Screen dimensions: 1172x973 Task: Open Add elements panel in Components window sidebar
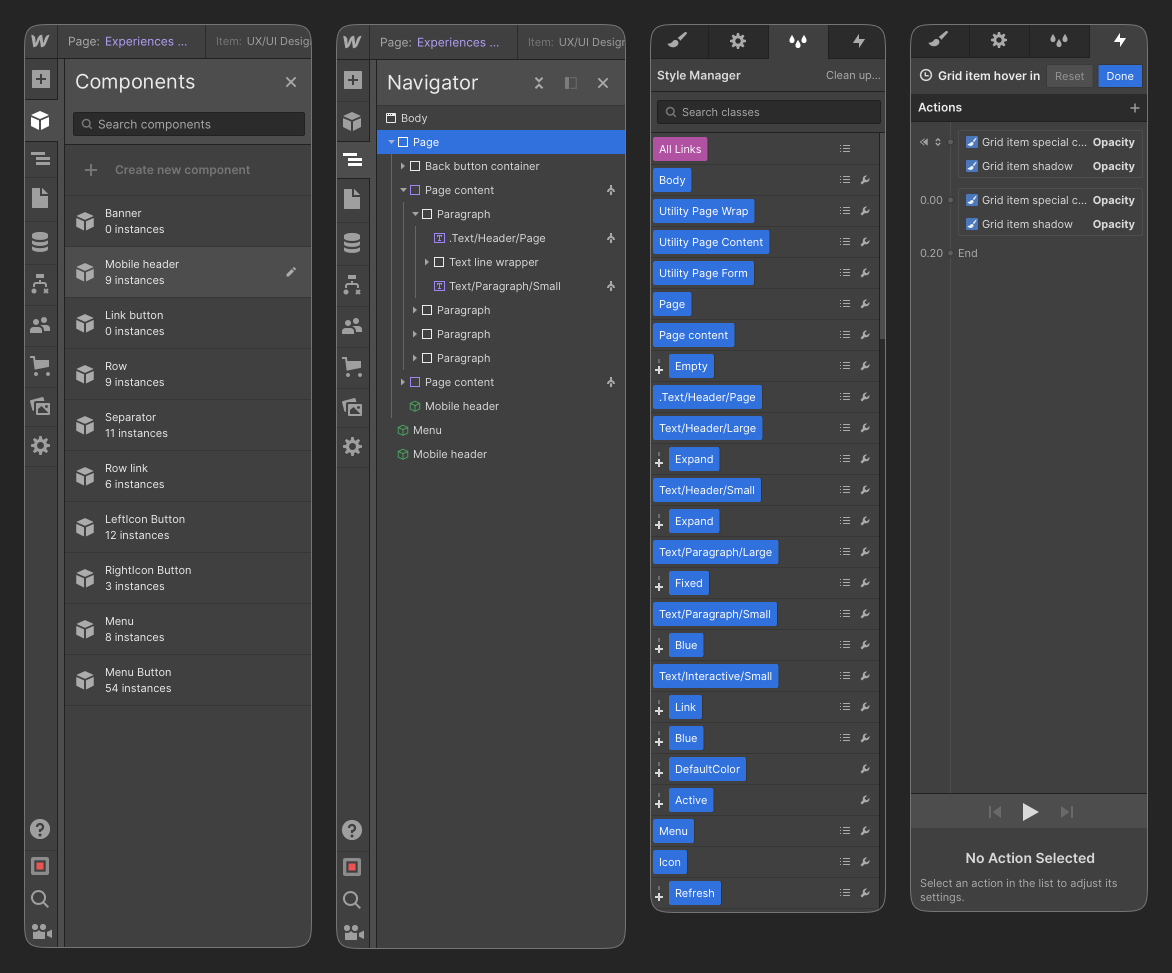coord(40,79)
